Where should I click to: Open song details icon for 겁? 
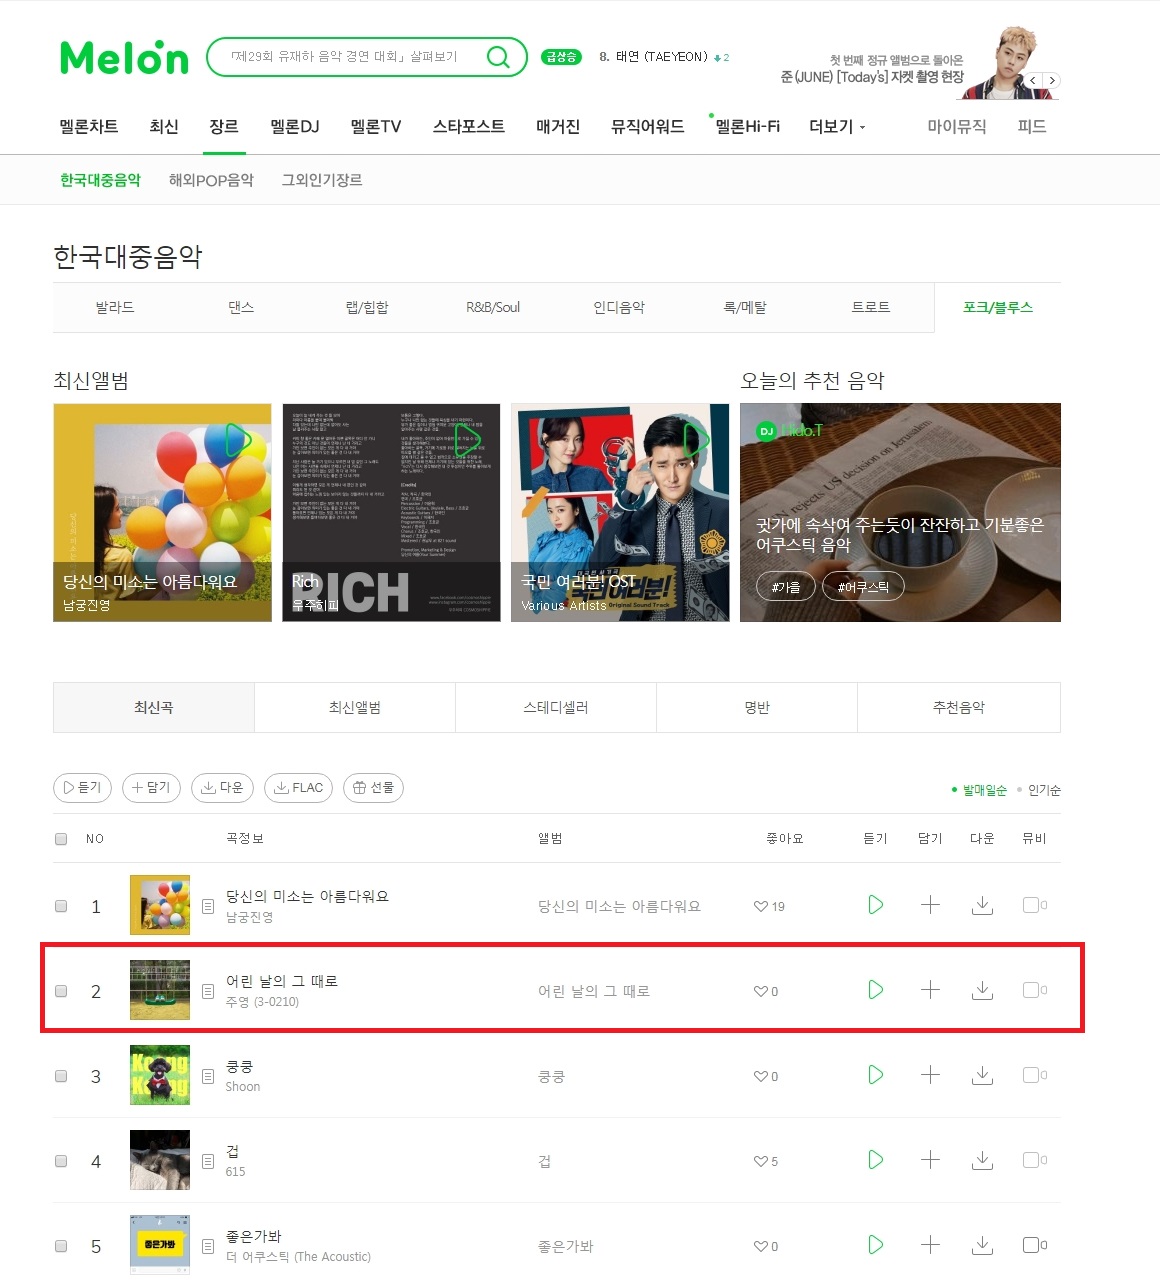click(x=208, y=1161)
